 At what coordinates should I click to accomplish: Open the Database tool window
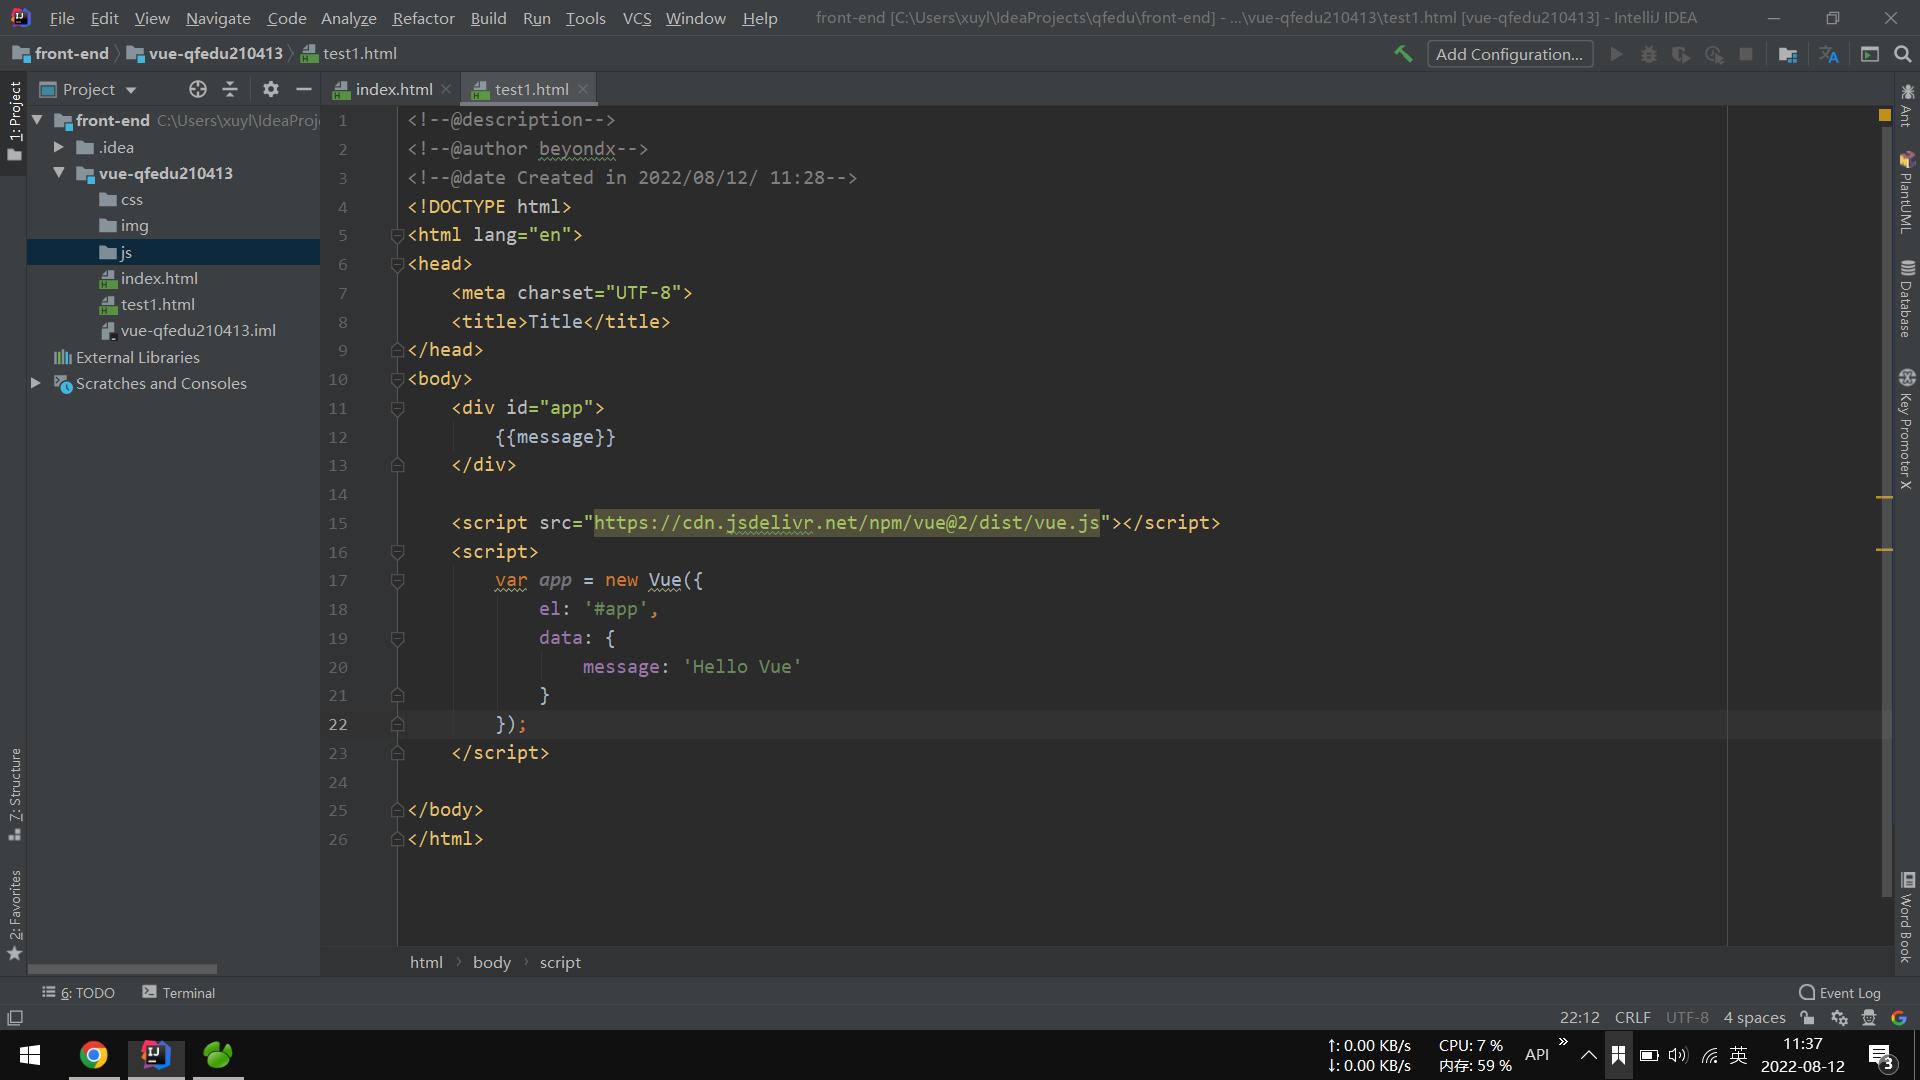point(1907,298)
